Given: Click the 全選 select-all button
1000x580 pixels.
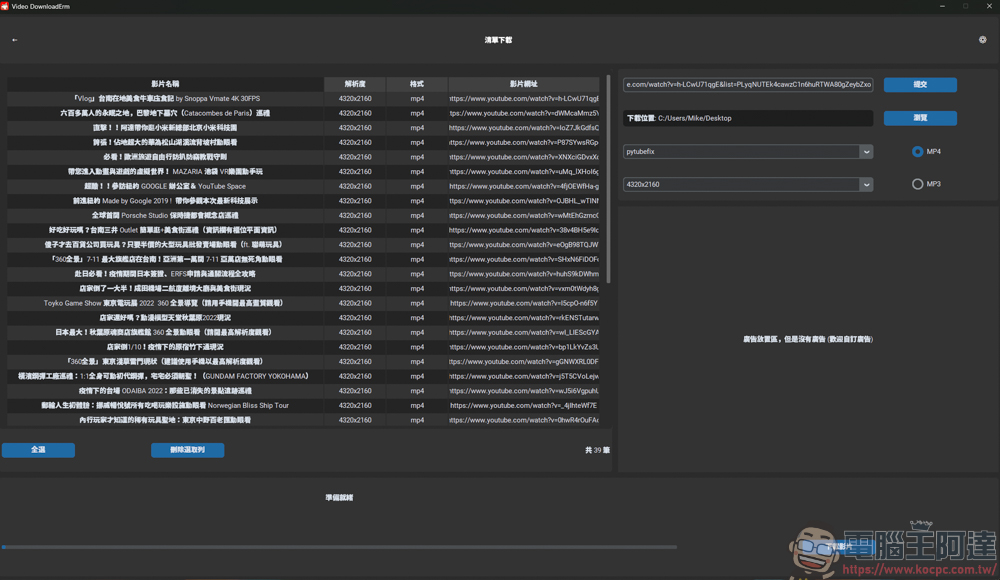Looking at the screenshot, I should [x=38, y=450].
